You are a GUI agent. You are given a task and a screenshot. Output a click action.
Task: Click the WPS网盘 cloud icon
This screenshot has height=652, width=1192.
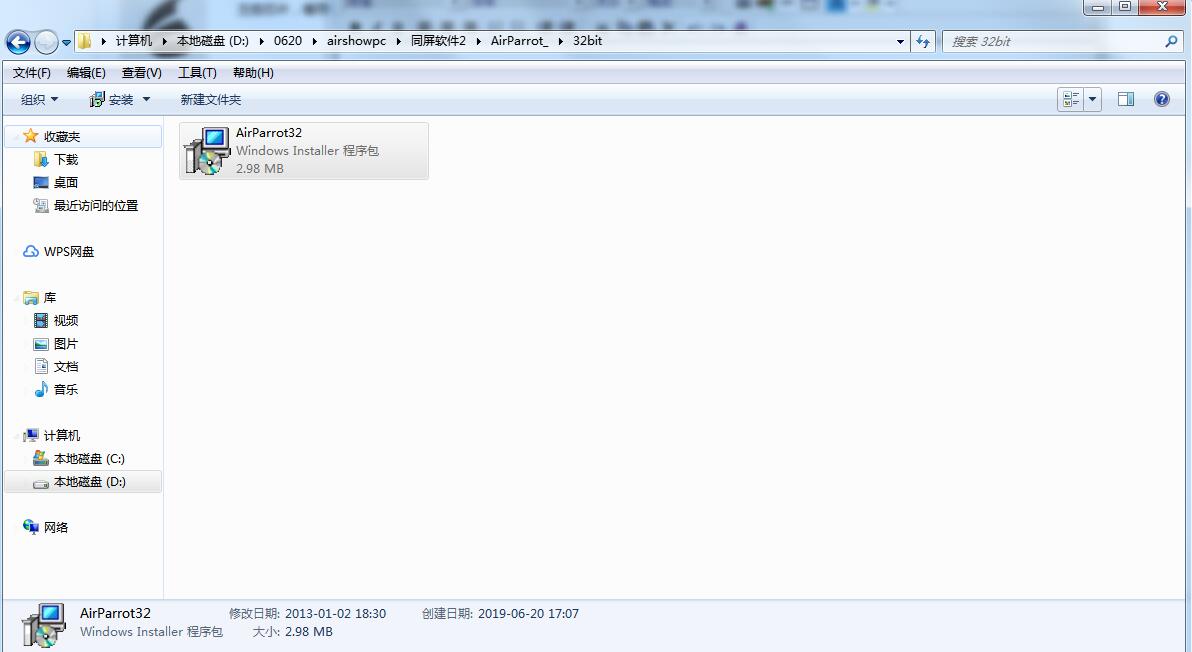point(30,252)
